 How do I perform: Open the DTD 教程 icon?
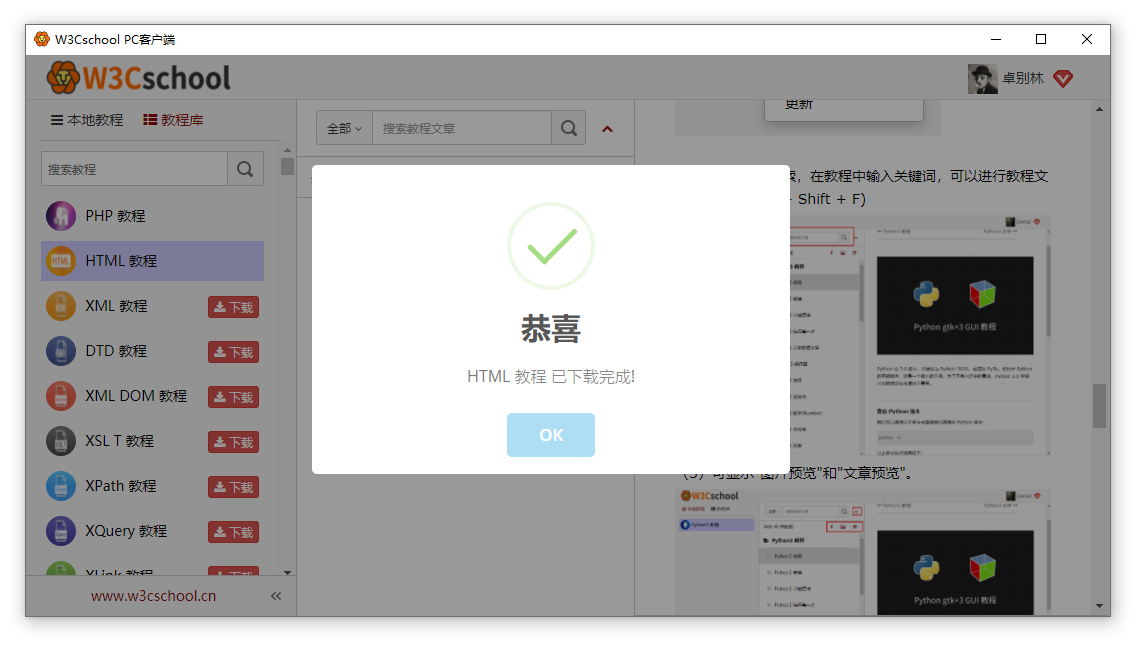61,351
